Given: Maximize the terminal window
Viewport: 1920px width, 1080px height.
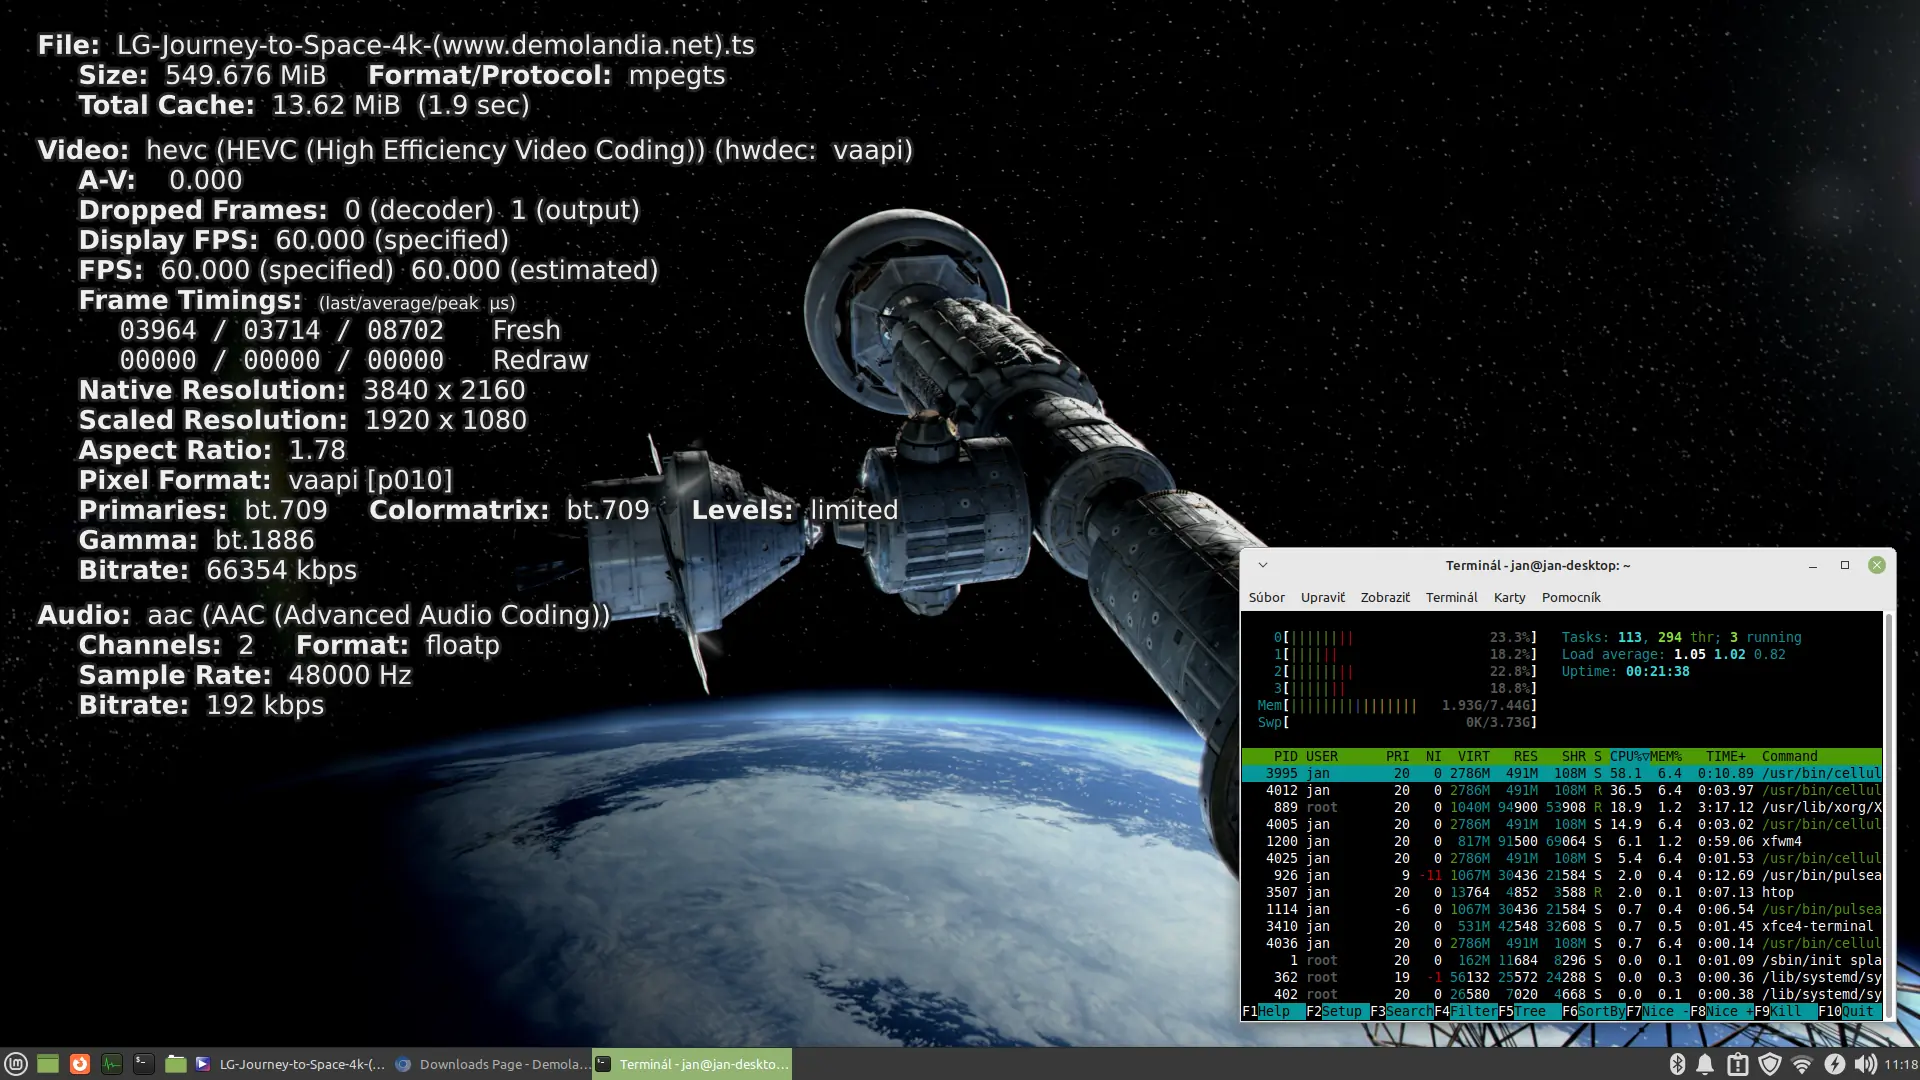Looking at the screenshot, I should click(x=1845, y=565).
